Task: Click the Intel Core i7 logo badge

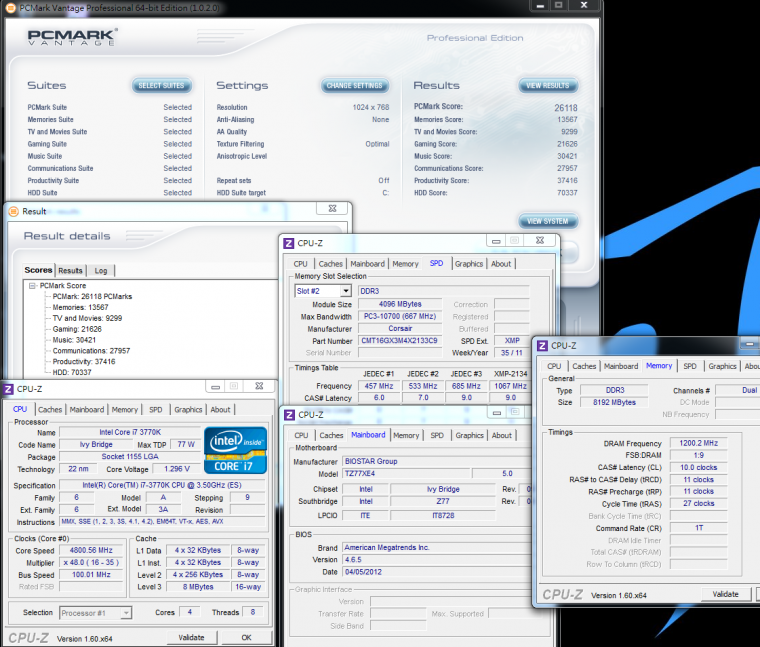Action: tap(234, 449)
